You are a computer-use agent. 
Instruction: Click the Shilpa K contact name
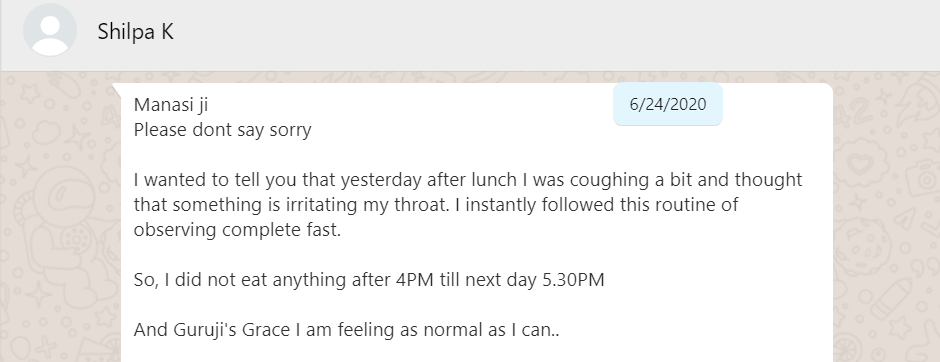tap(135, 31)
